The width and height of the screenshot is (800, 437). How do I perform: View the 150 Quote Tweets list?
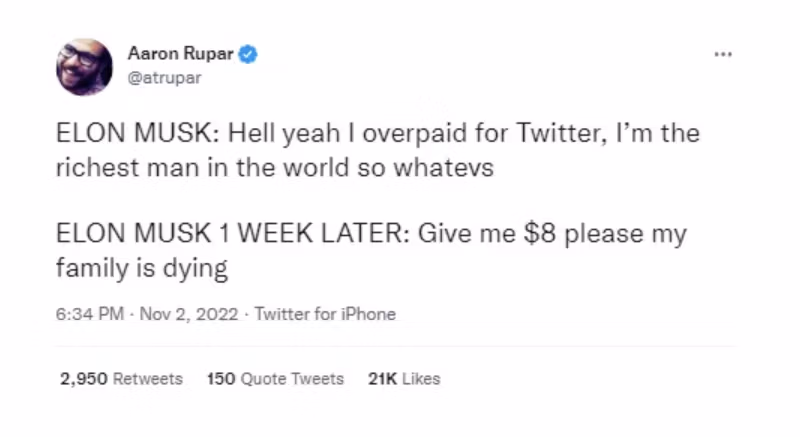pyautogui.click(x=275, y=379)
